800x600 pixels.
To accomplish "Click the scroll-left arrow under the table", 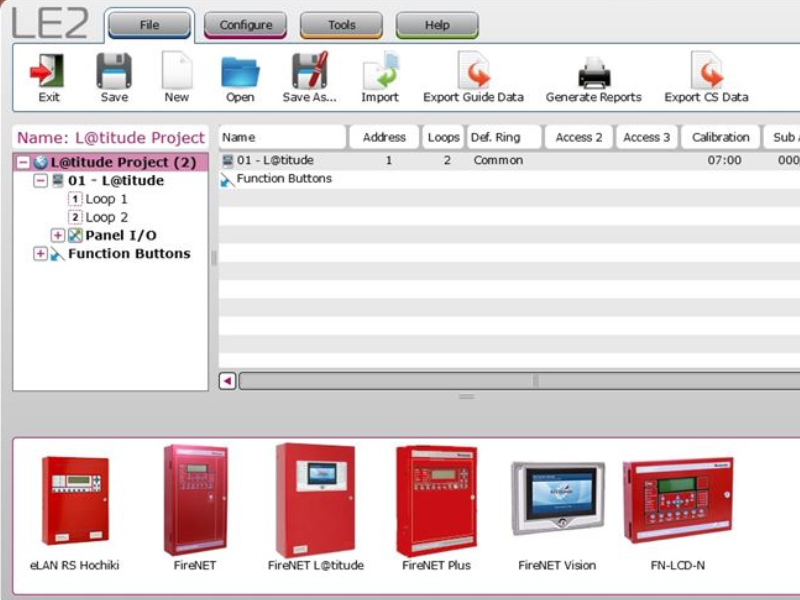I will click(228, 381).
